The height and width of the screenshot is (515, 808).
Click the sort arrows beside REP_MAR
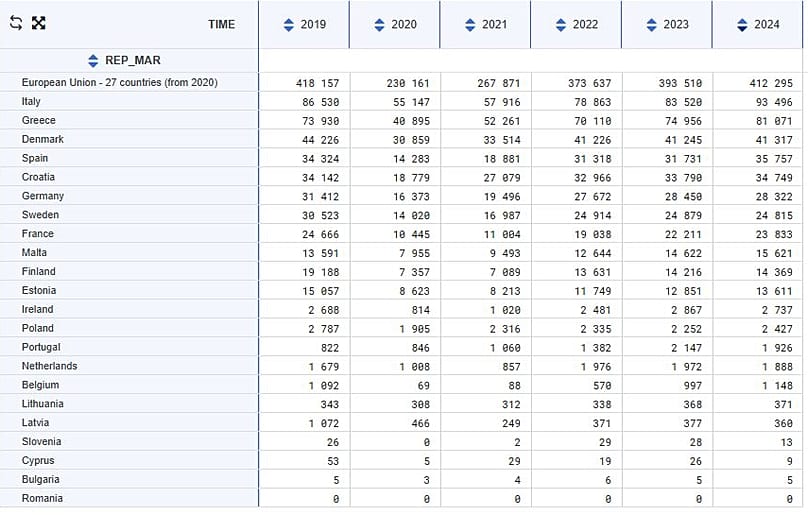pos(93,60)
